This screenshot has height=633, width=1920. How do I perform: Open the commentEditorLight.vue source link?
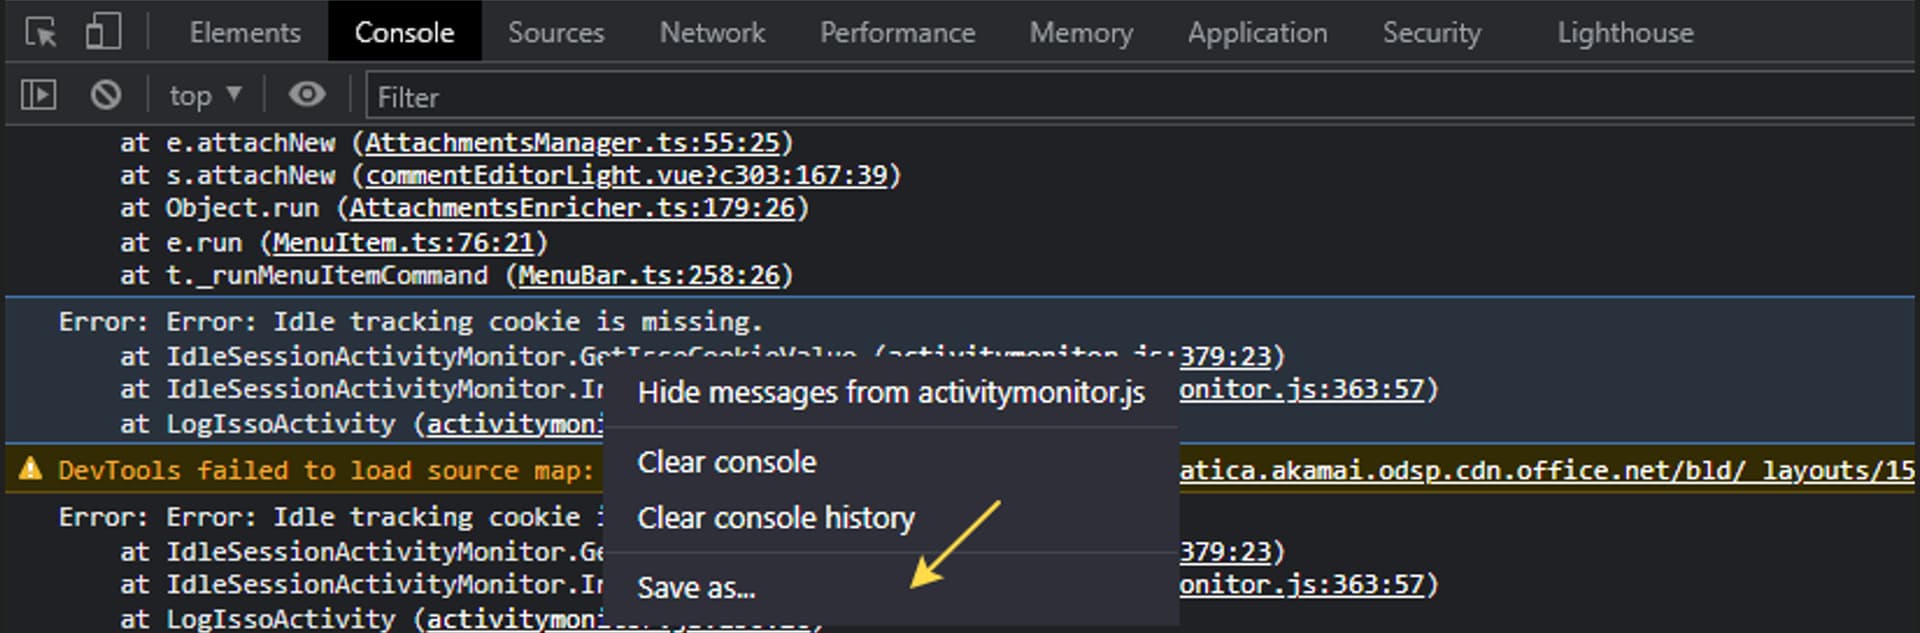point(626,176)
